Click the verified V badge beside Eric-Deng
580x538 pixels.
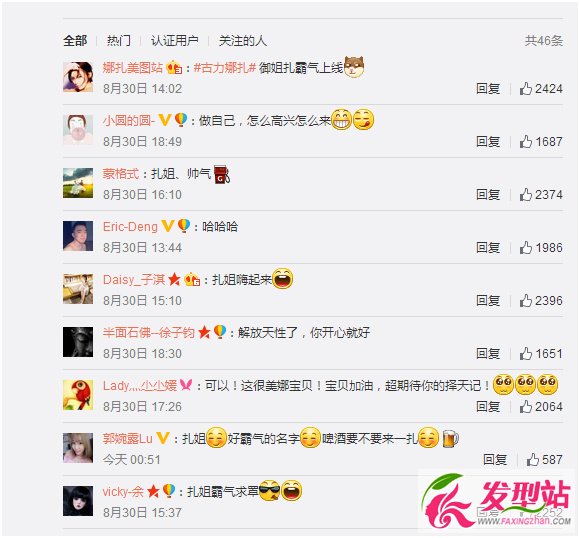coord(168,226)
